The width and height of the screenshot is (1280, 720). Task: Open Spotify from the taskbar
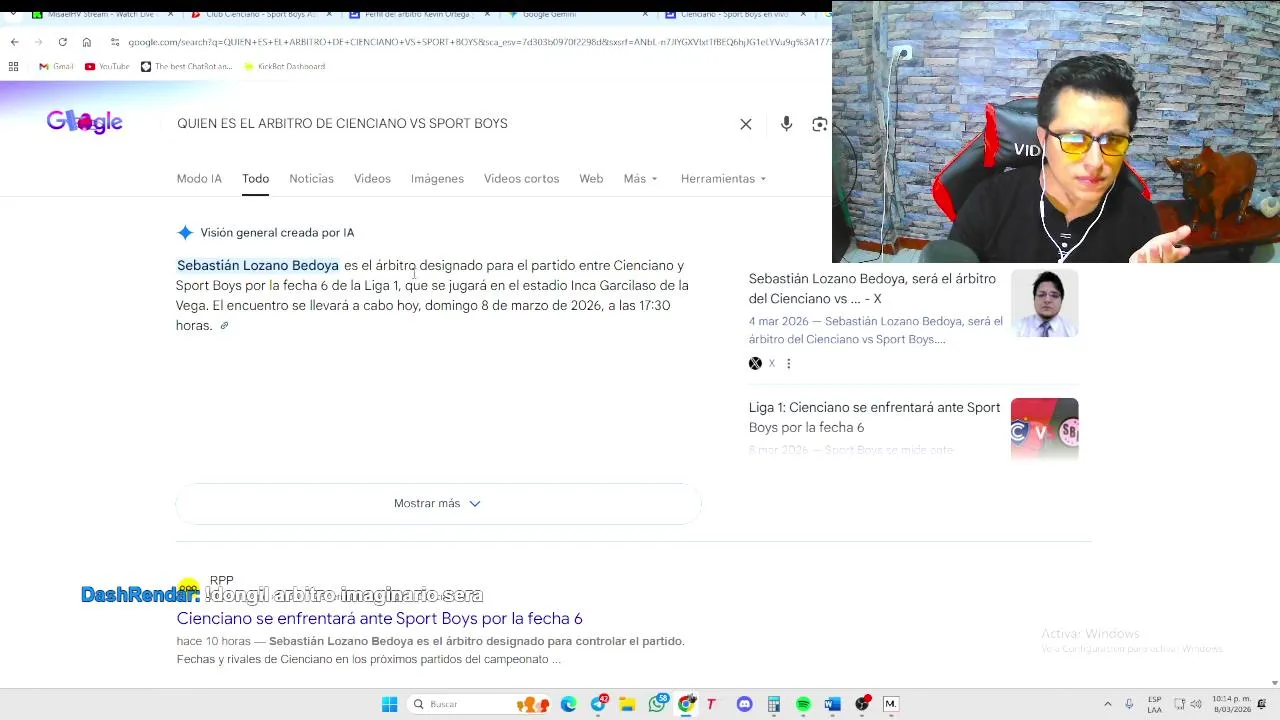click(803, 704)
